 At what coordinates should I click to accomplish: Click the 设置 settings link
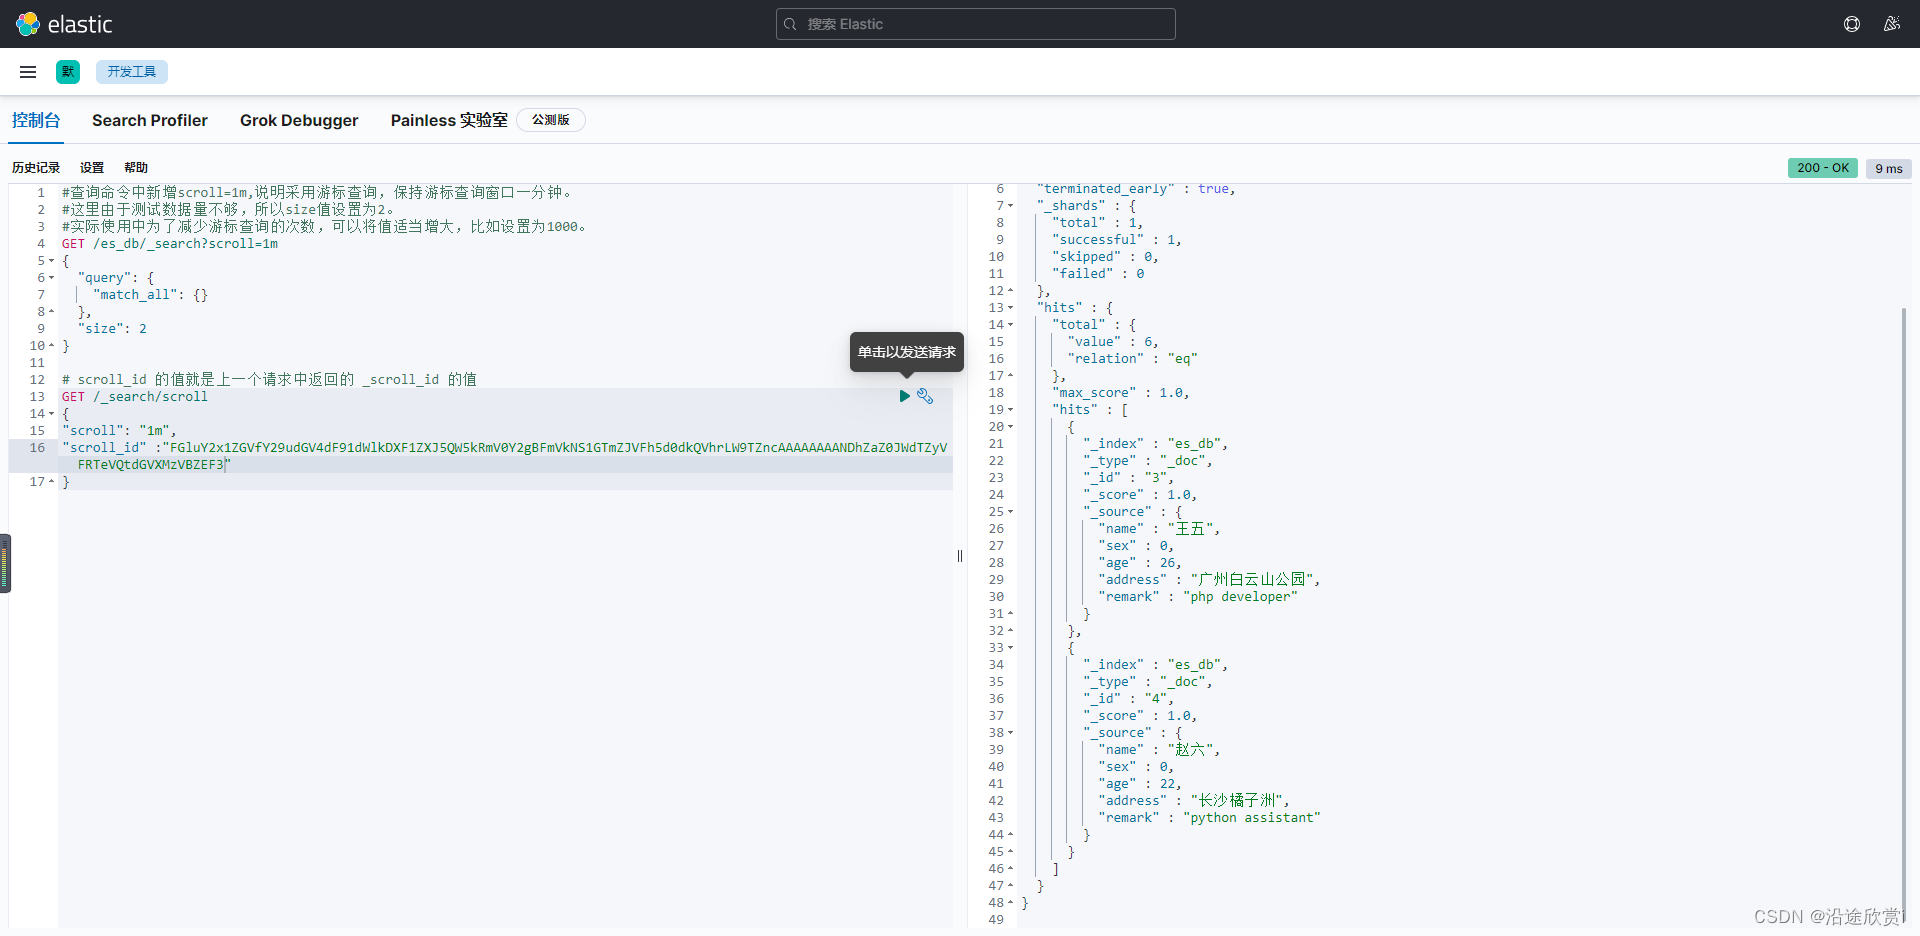[92, 168]
